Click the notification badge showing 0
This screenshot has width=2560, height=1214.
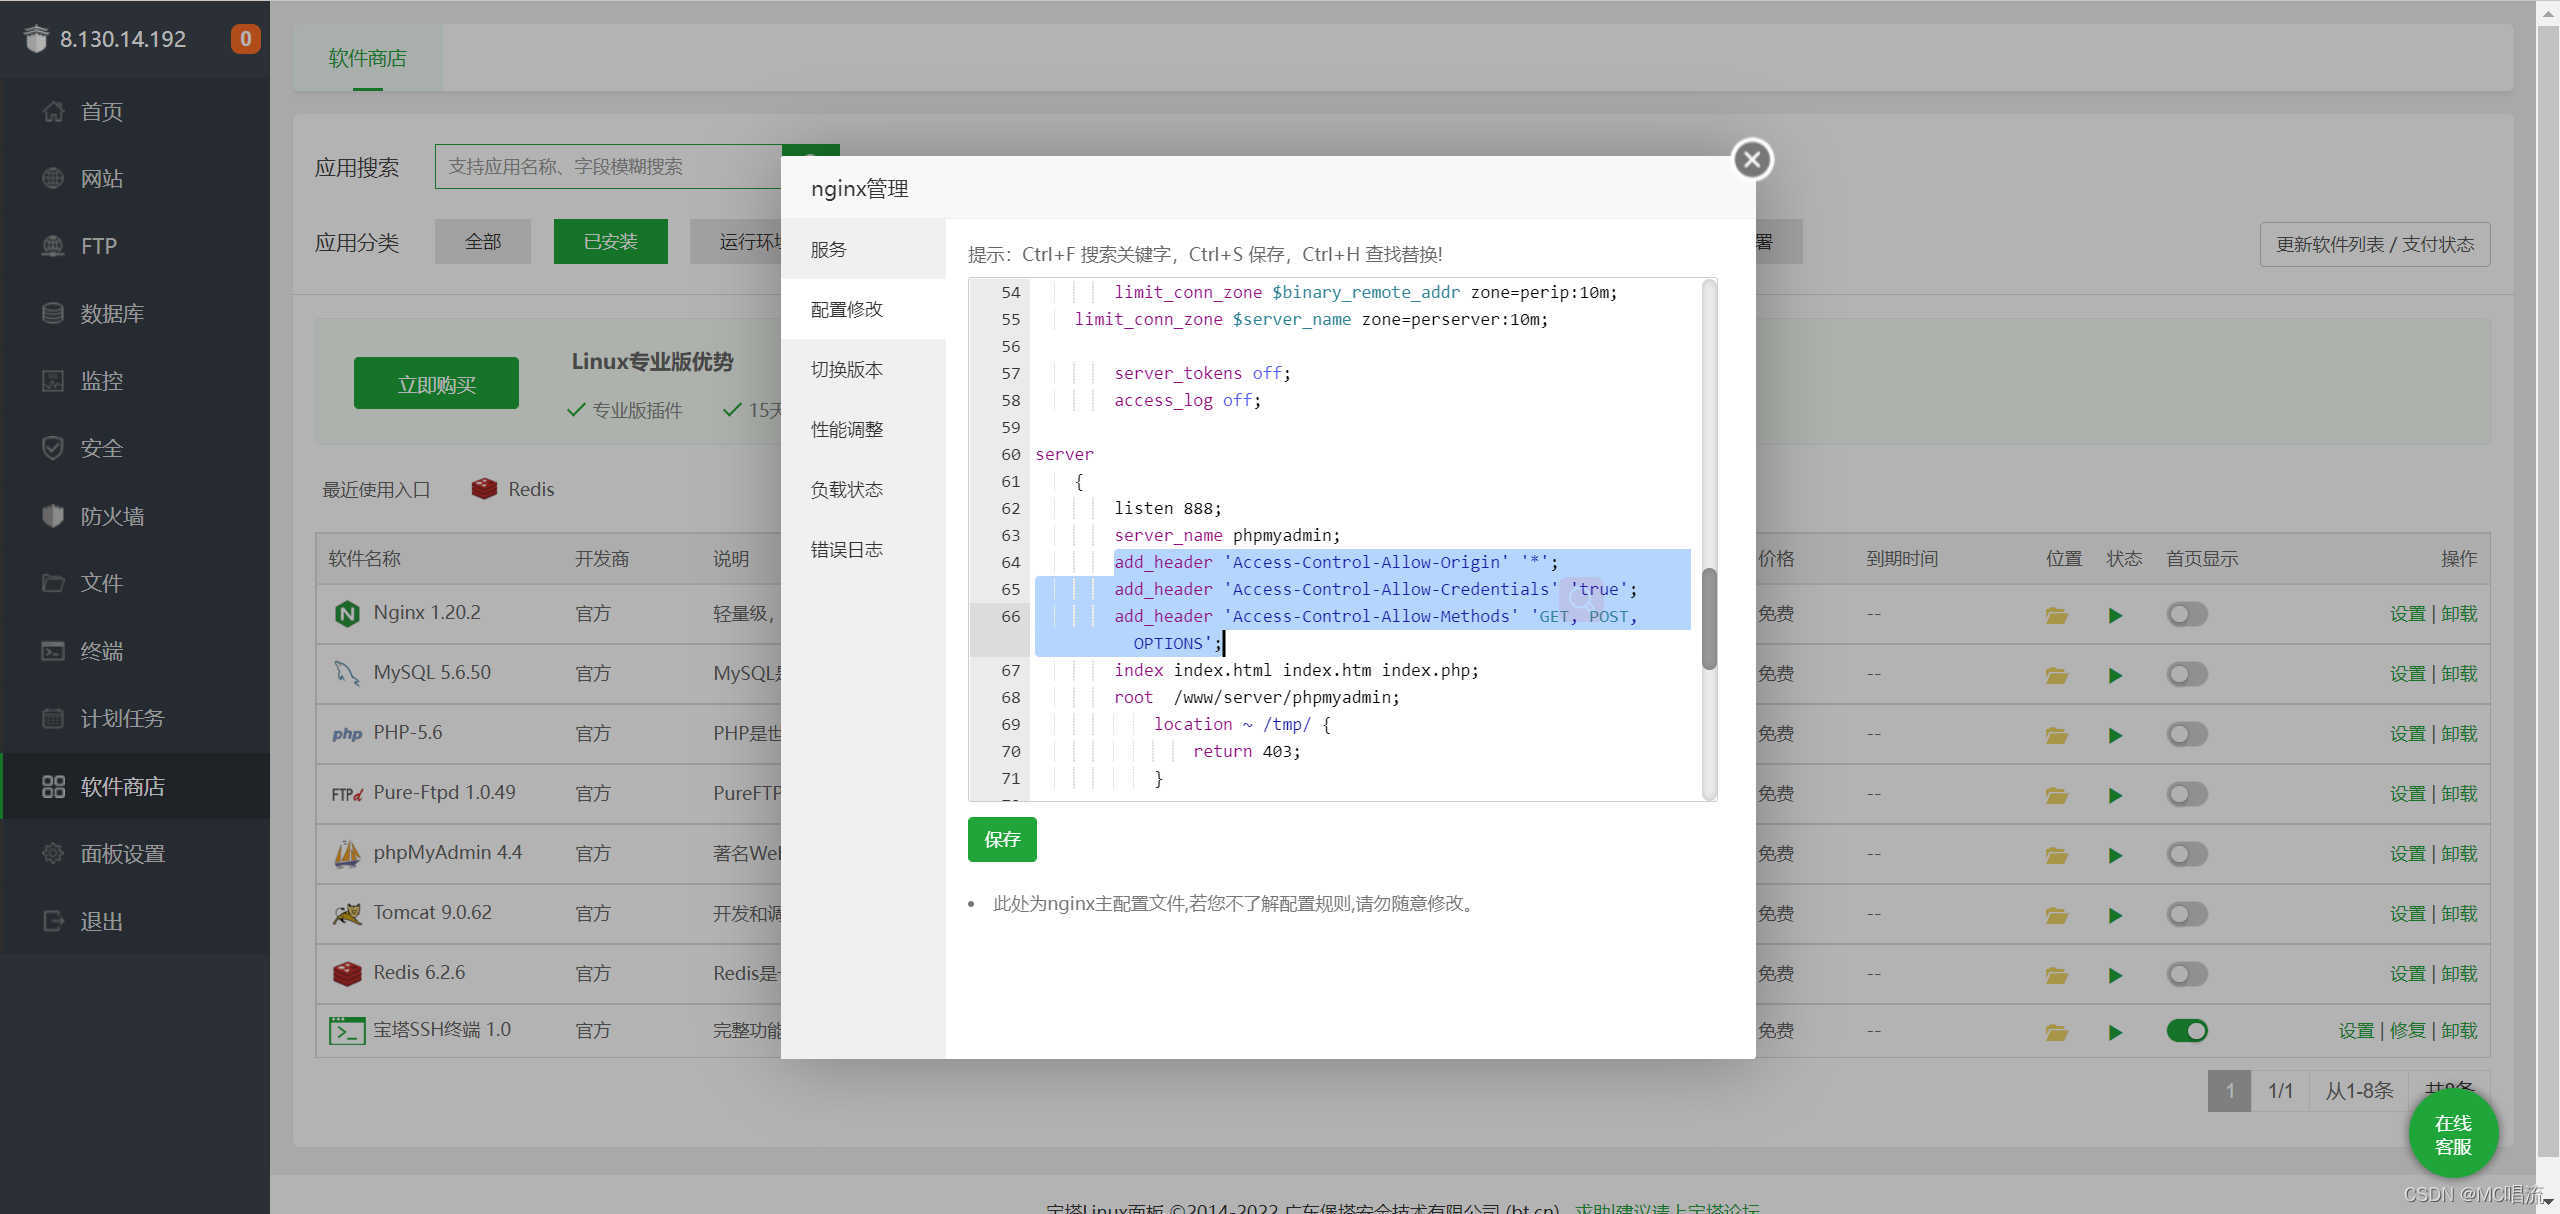[245, 39]
